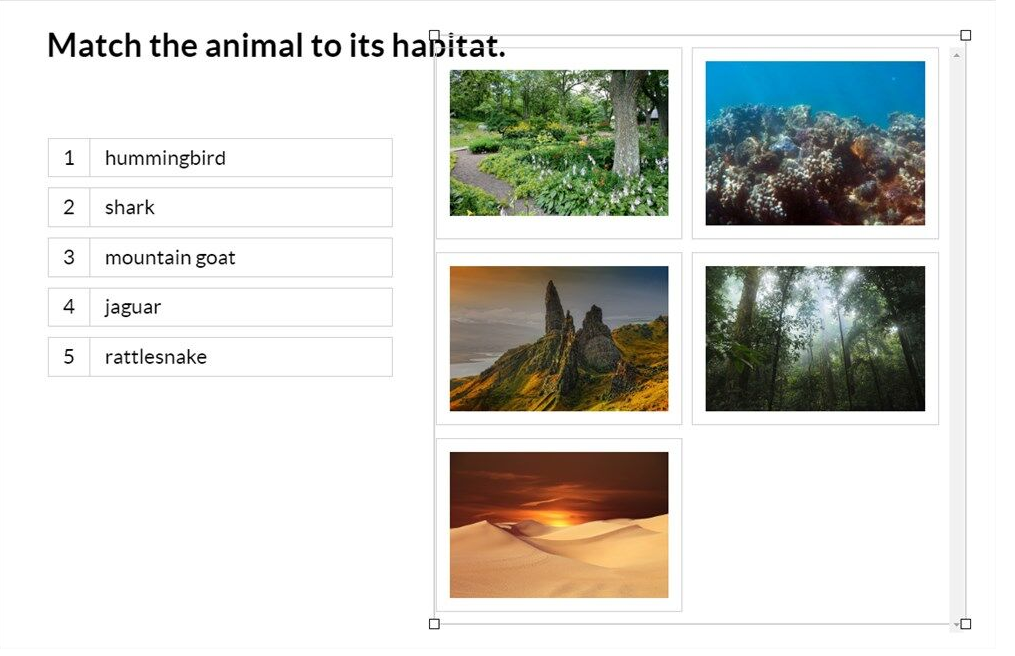This screenshot has height=656, width=1015.
Task: Choose the rocky mountain image
Action: (x=559, y=338)
